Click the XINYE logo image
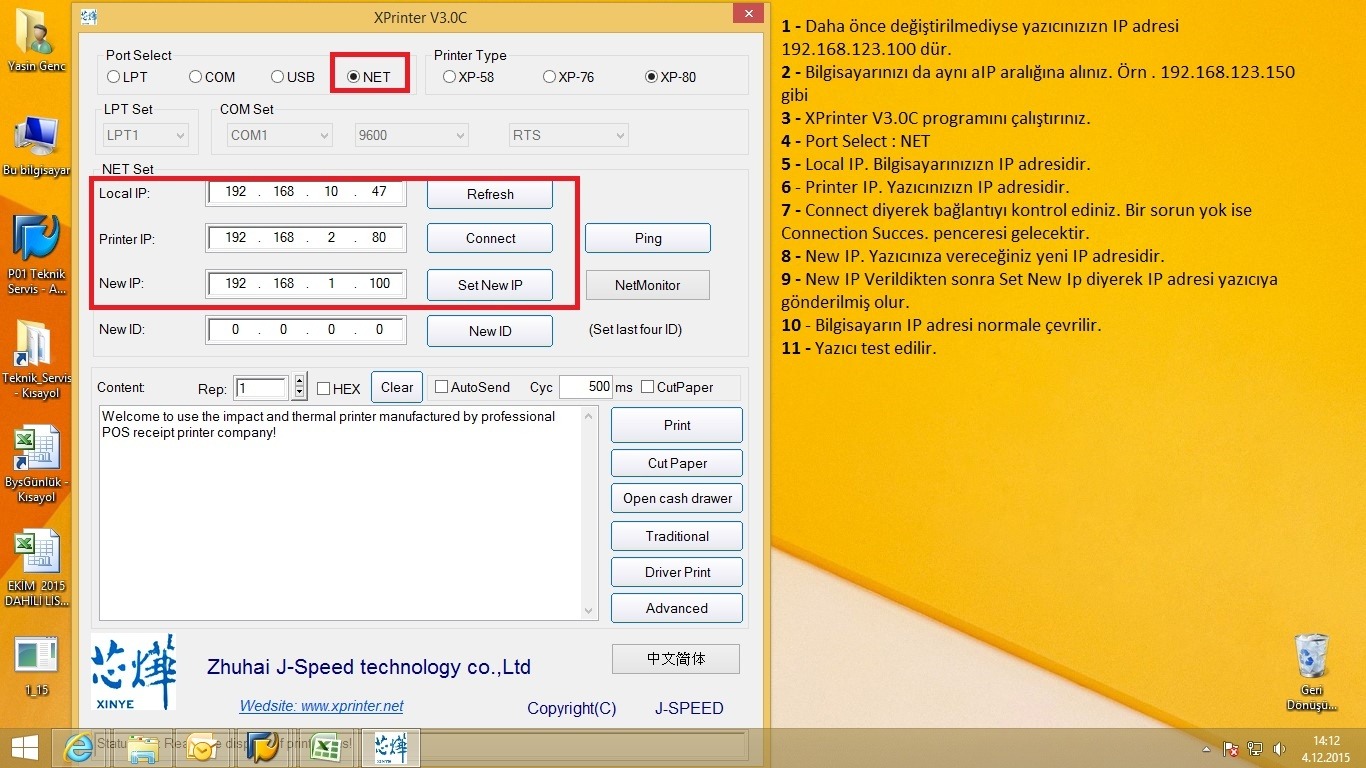Screen dimensions: 1366x768 134,671
